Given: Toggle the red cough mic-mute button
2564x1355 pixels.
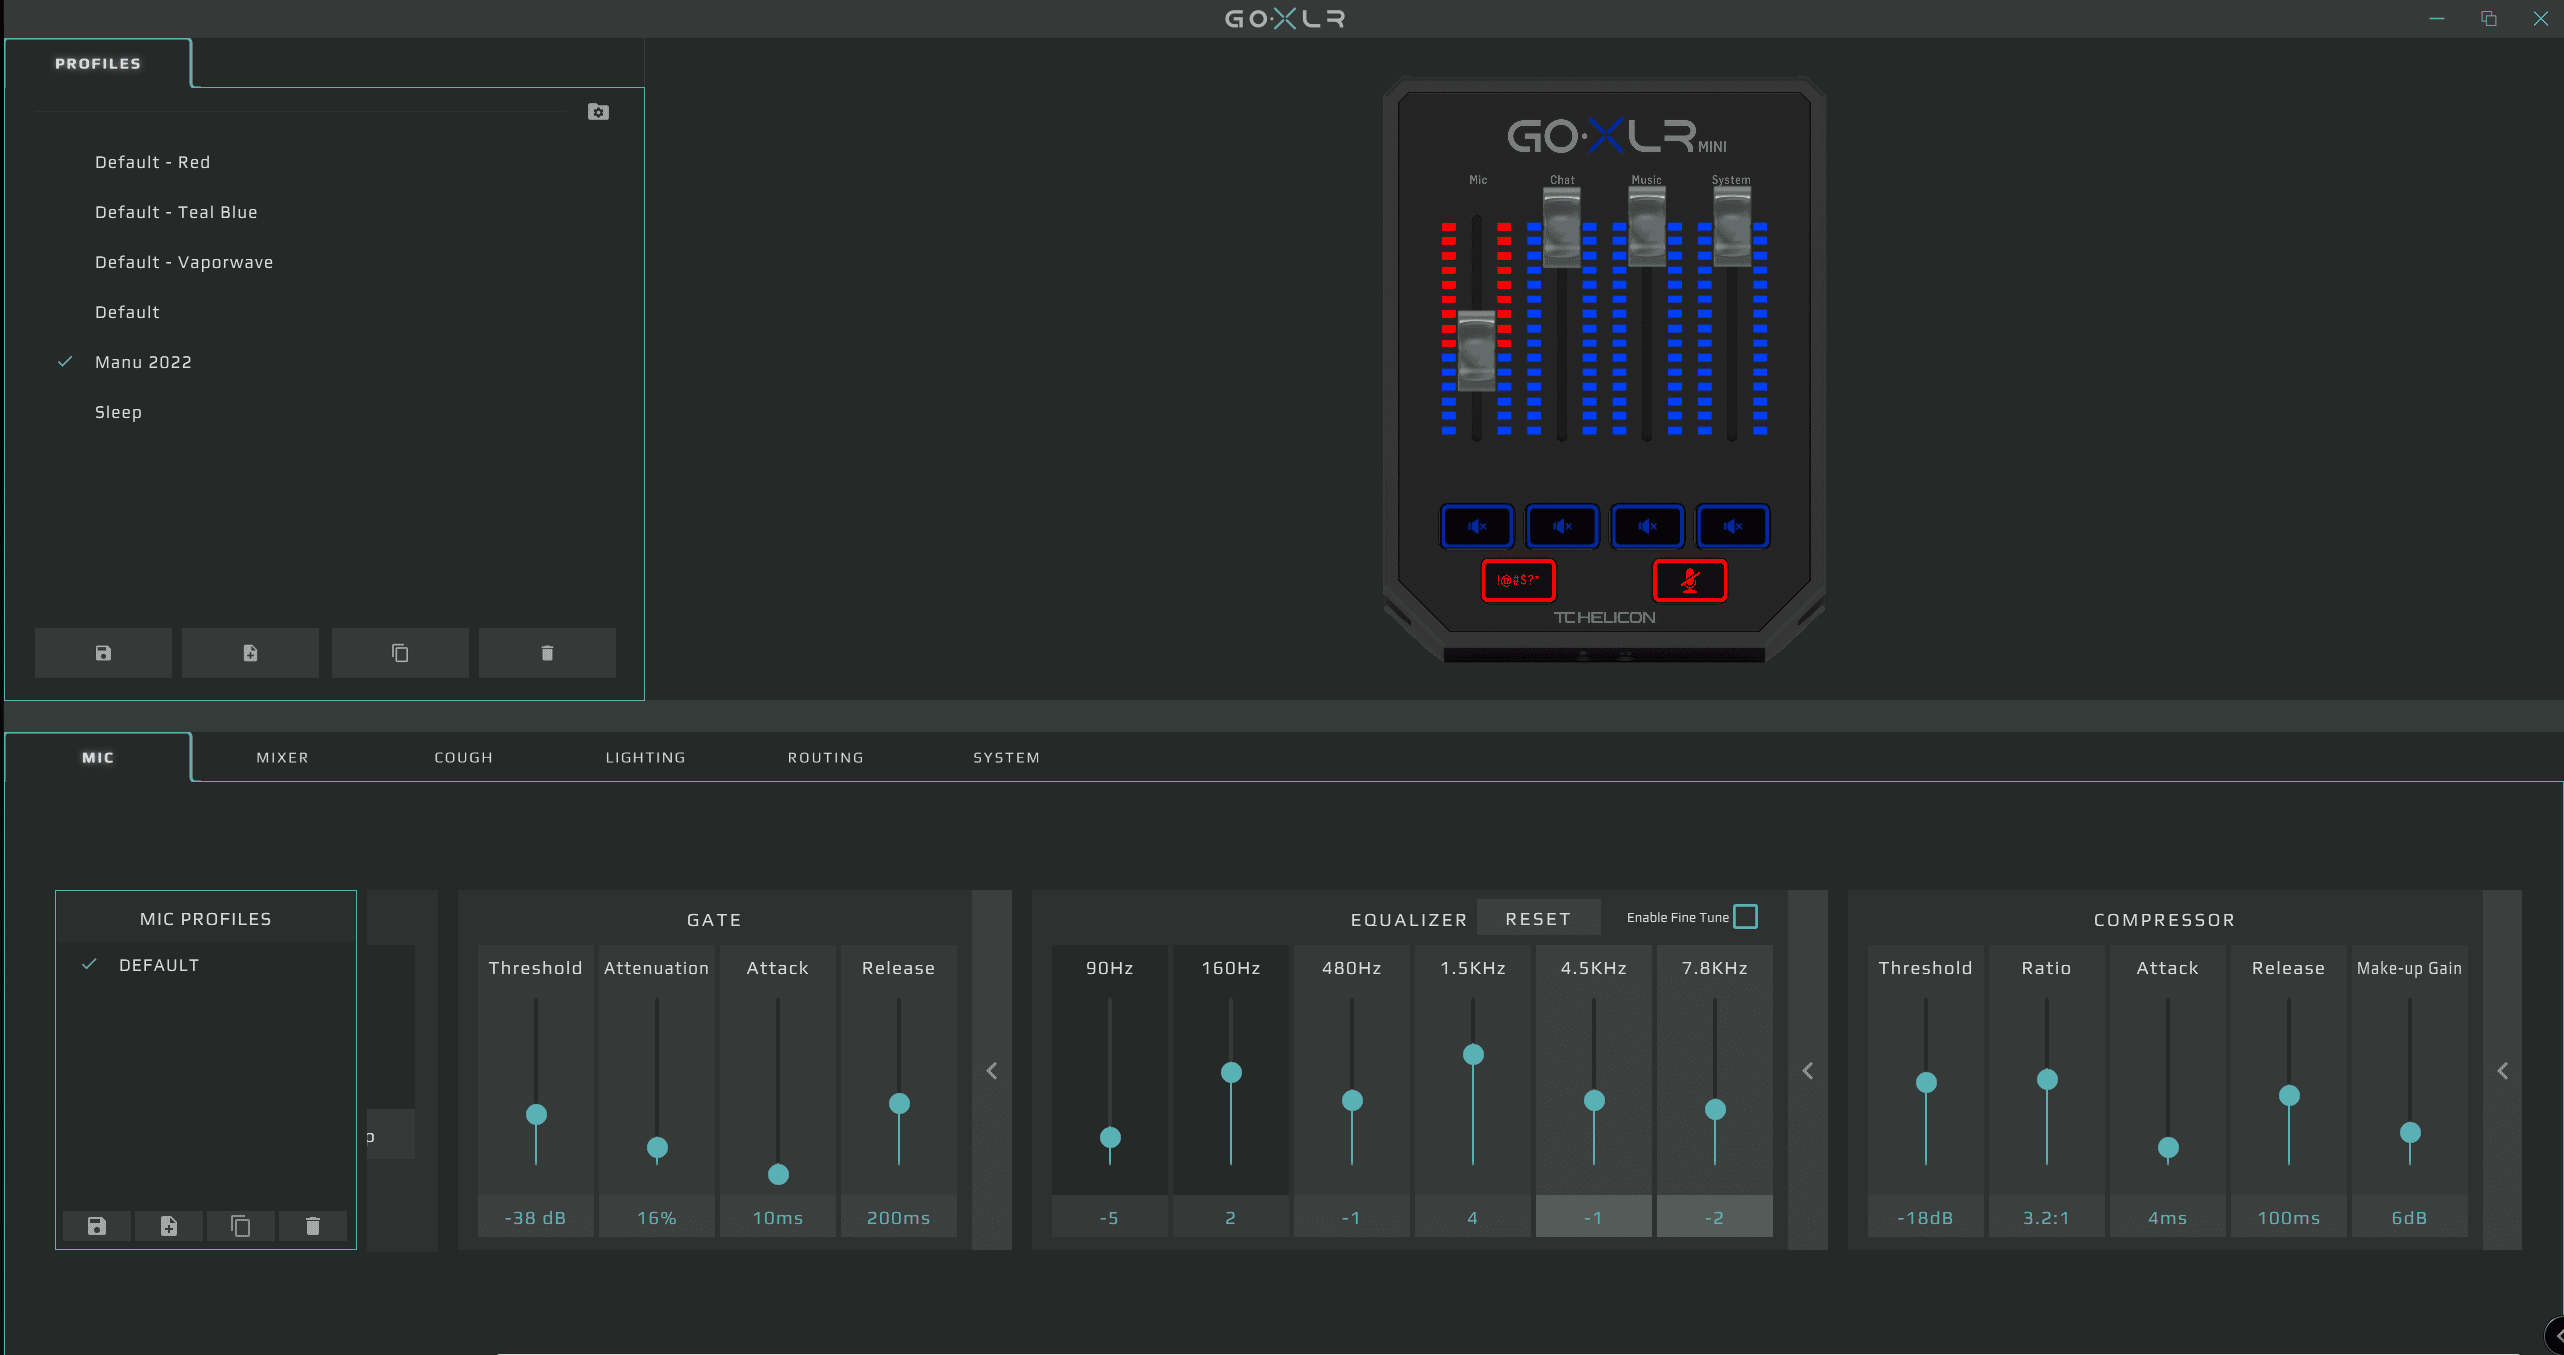Looking at the screenshot, I should [x=1689, y=580].
